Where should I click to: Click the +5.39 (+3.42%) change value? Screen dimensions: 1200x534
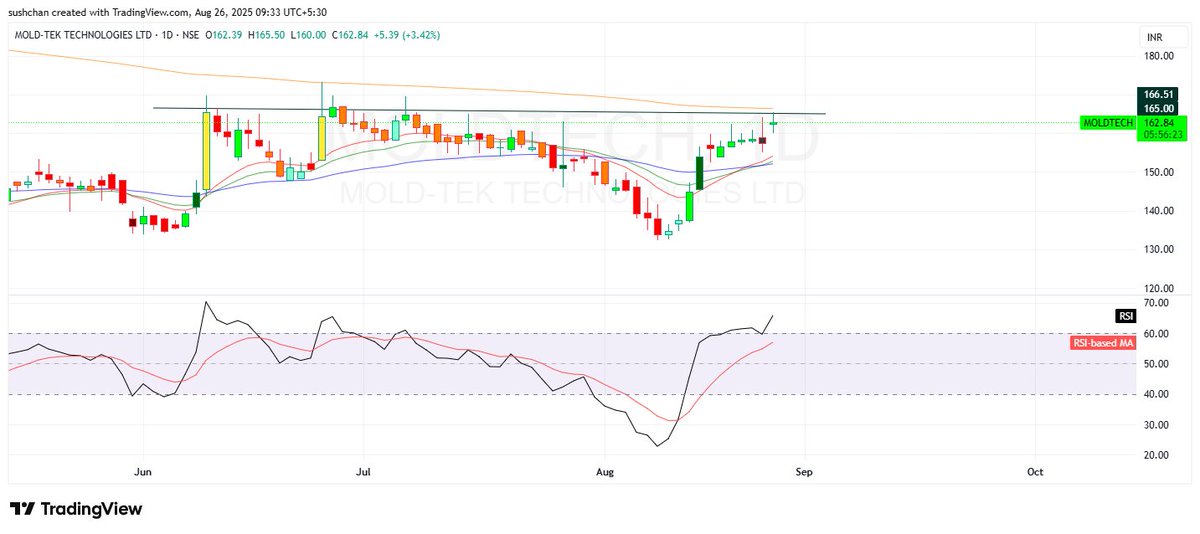405,35
